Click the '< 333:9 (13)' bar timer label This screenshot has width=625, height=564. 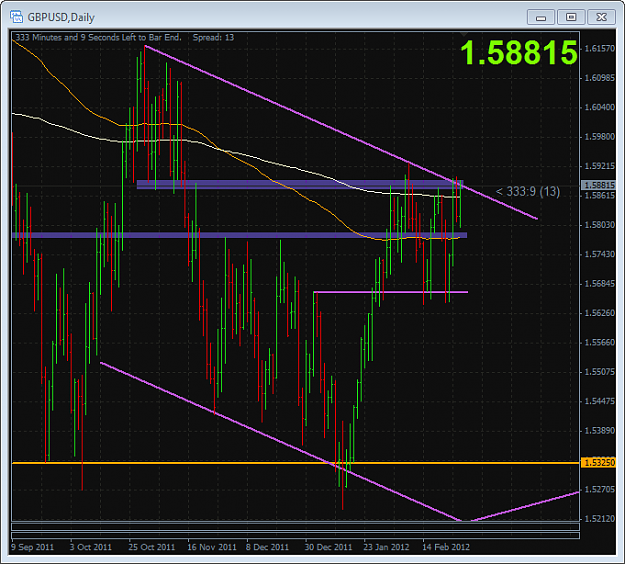tap(528, 192)
